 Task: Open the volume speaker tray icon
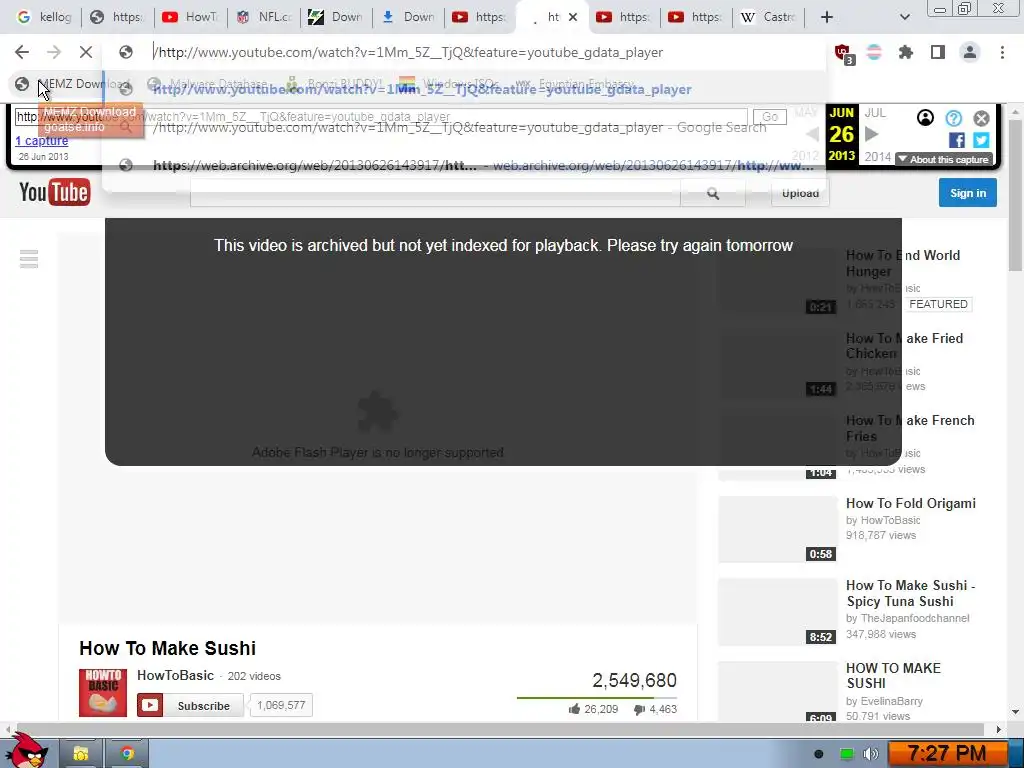pyautogui.click(x=871, y=754)
